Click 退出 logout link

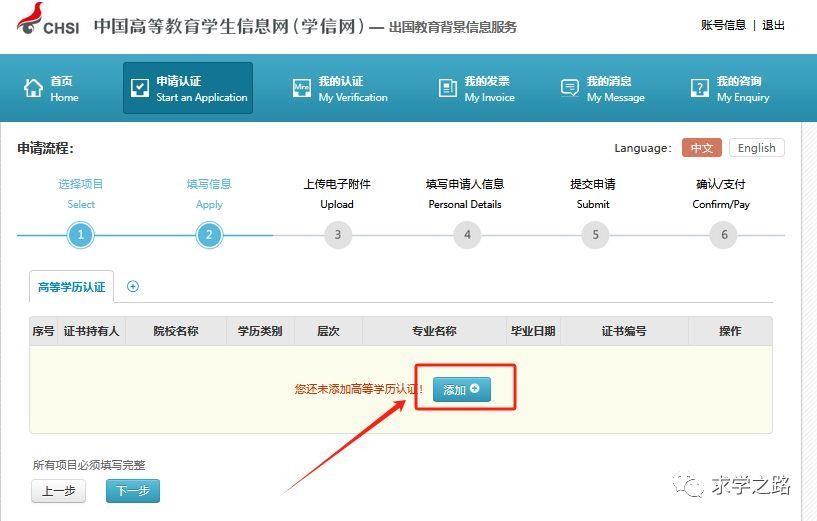click(x=773, y=25)
